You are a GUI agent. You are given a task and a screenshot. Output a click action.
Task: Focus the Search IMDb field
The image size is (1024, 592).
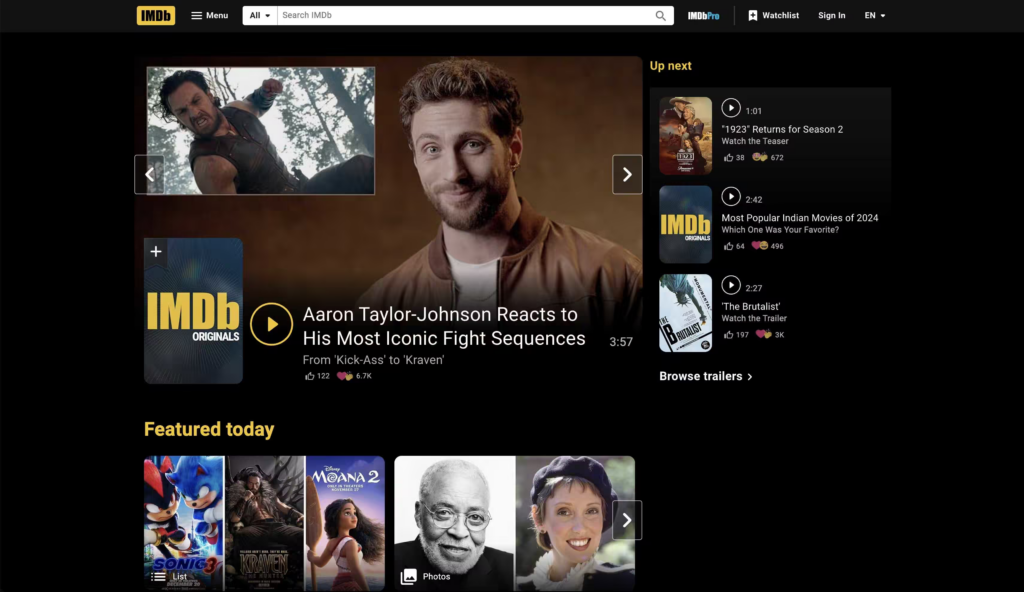[464, 15]
